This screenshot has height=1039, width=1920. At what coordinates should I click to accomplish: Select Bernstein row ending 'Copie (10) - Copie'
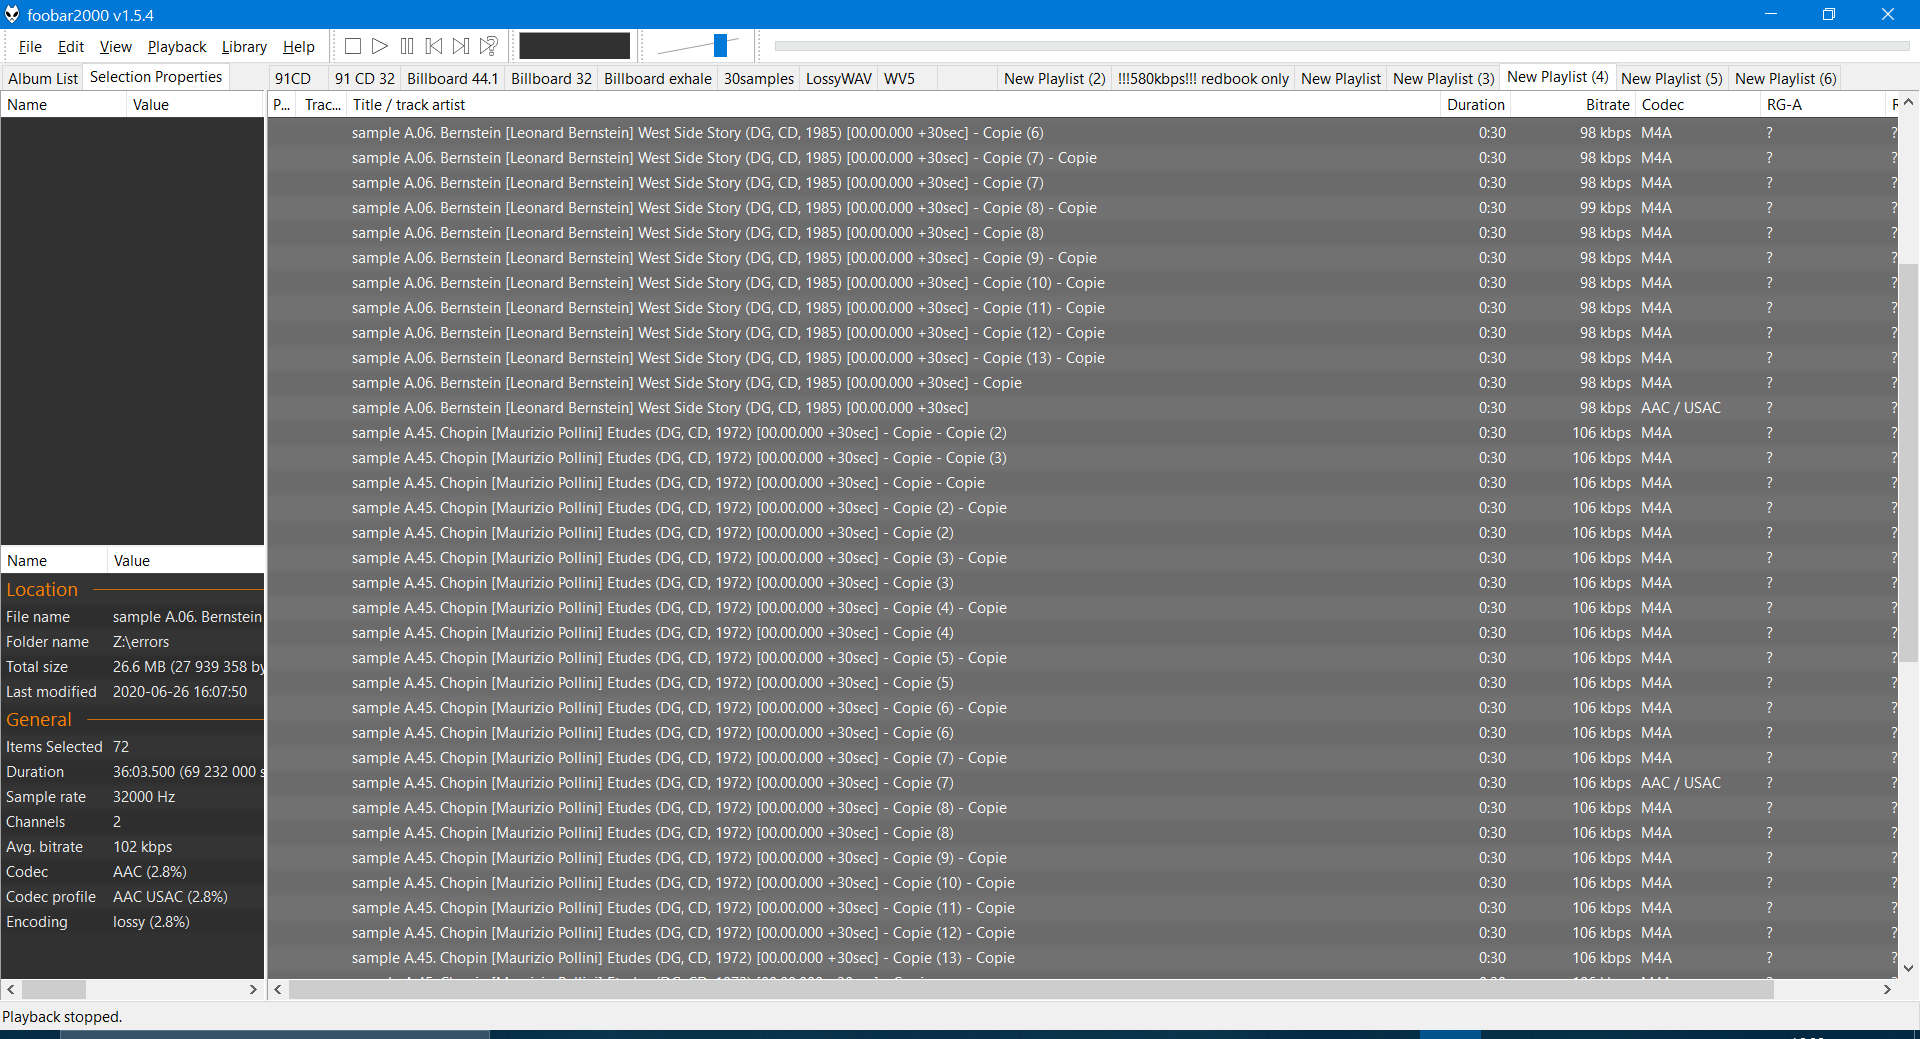coord(1082,283)
